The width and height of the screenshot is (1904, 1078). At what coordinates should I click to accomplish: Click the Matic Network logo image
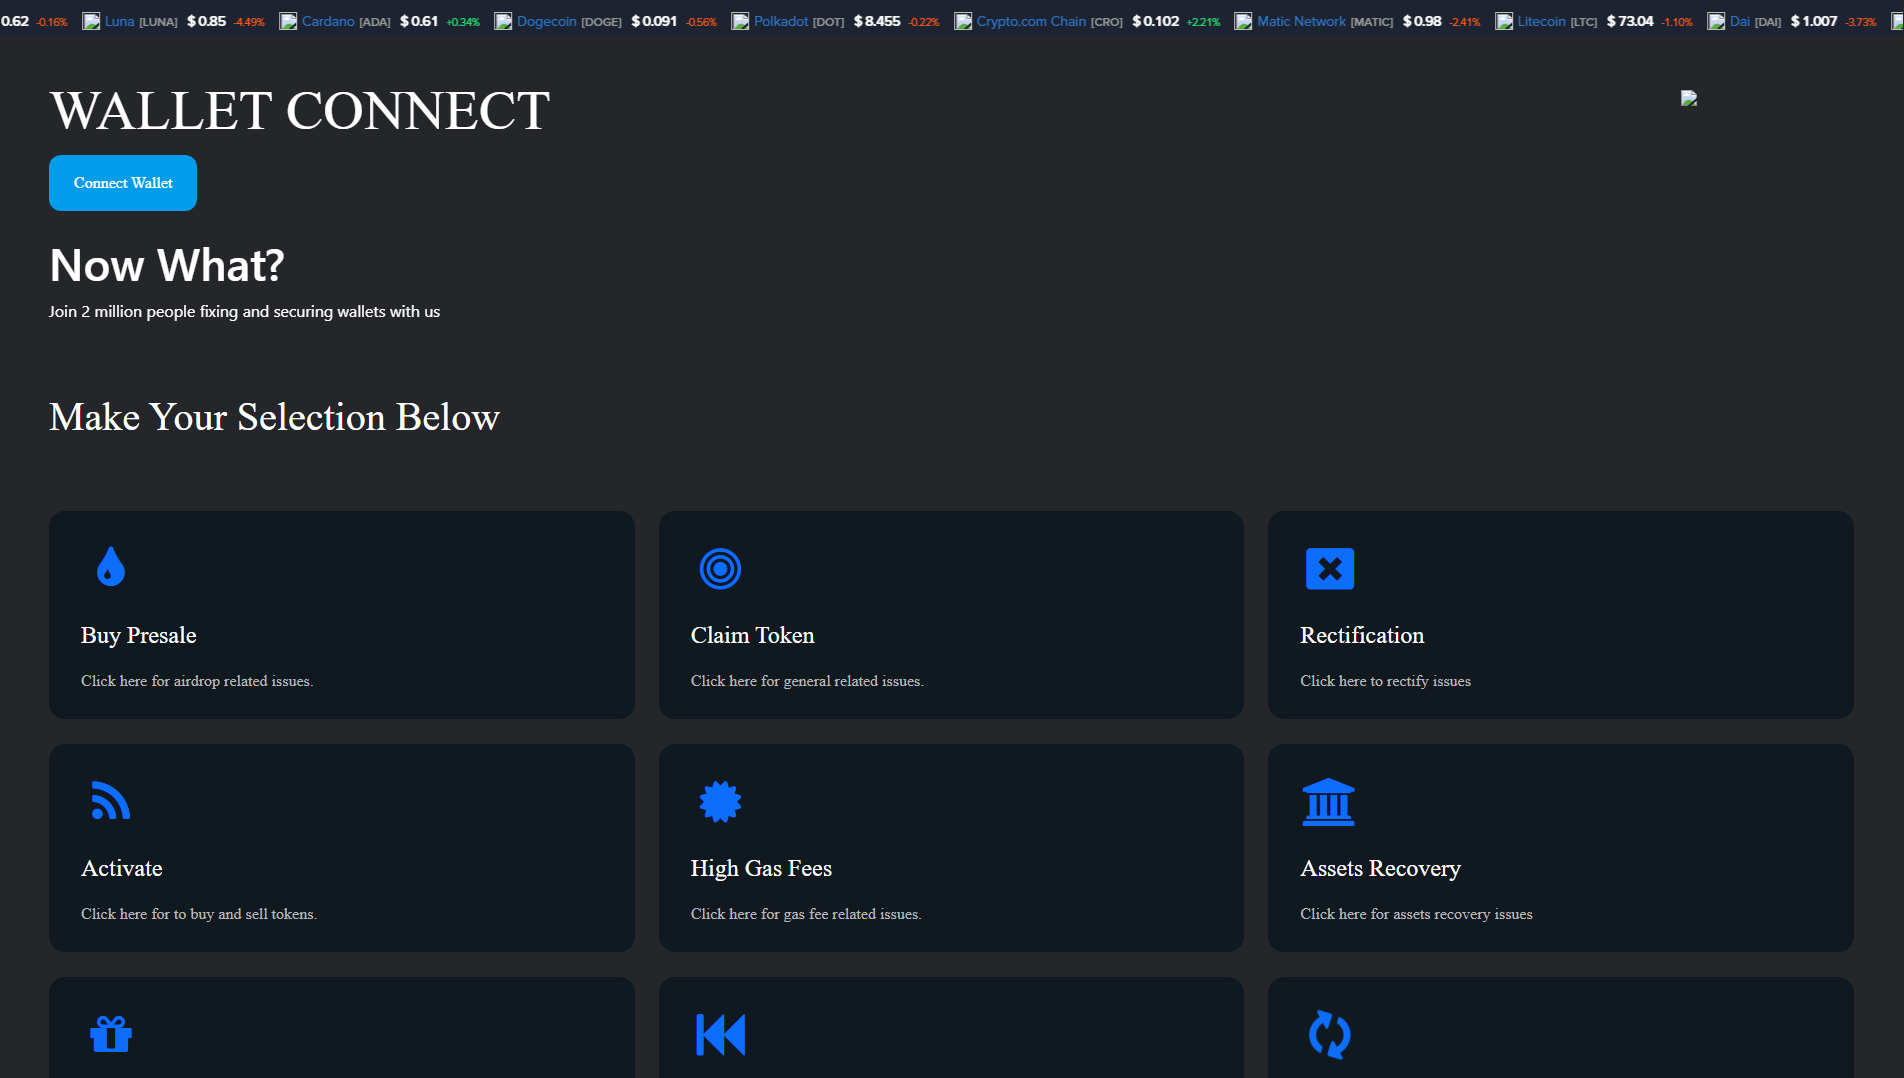pos(1243,21)
